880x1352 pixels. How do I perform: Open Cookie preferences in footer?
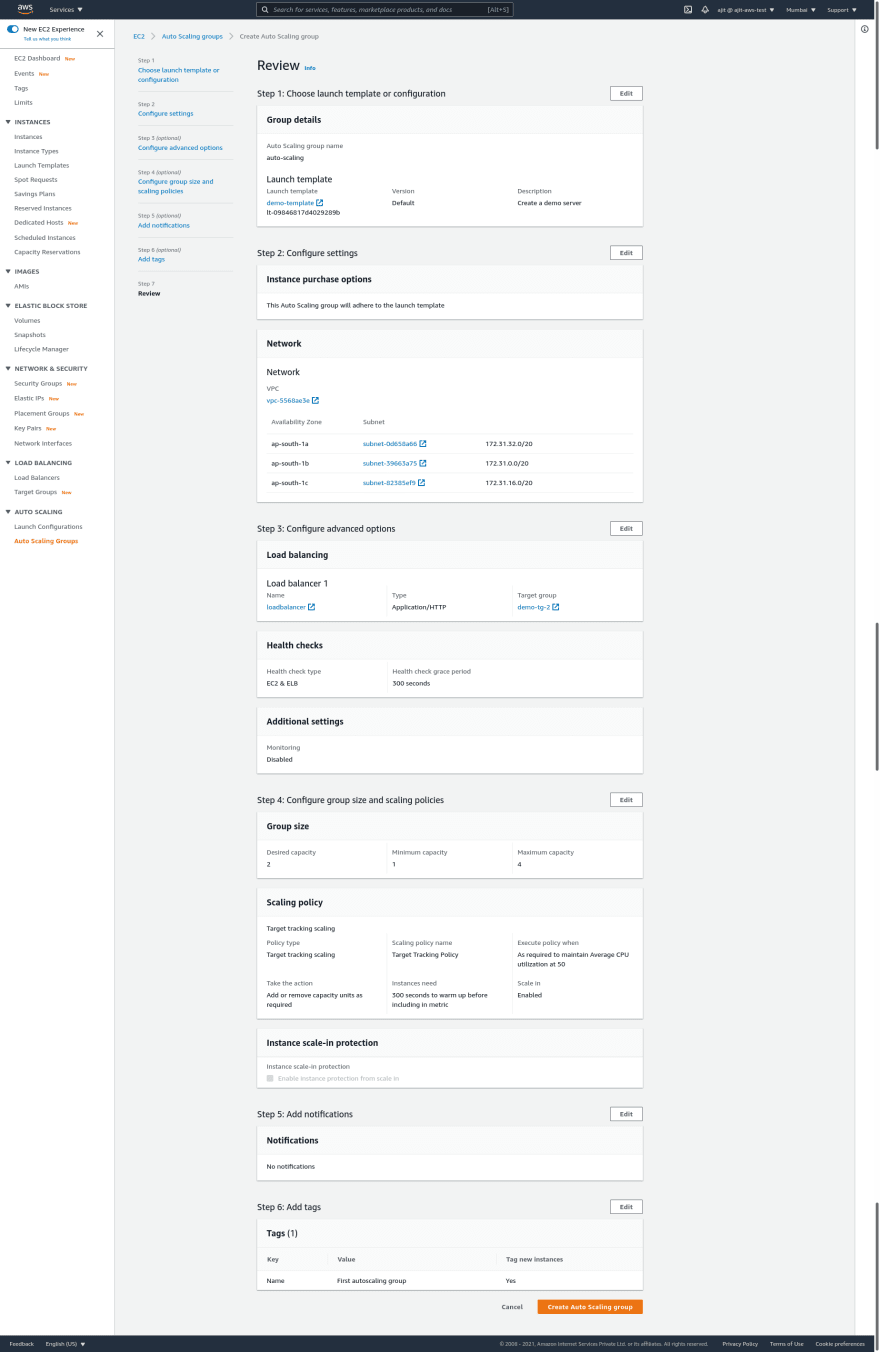(x=840, y=1344)
